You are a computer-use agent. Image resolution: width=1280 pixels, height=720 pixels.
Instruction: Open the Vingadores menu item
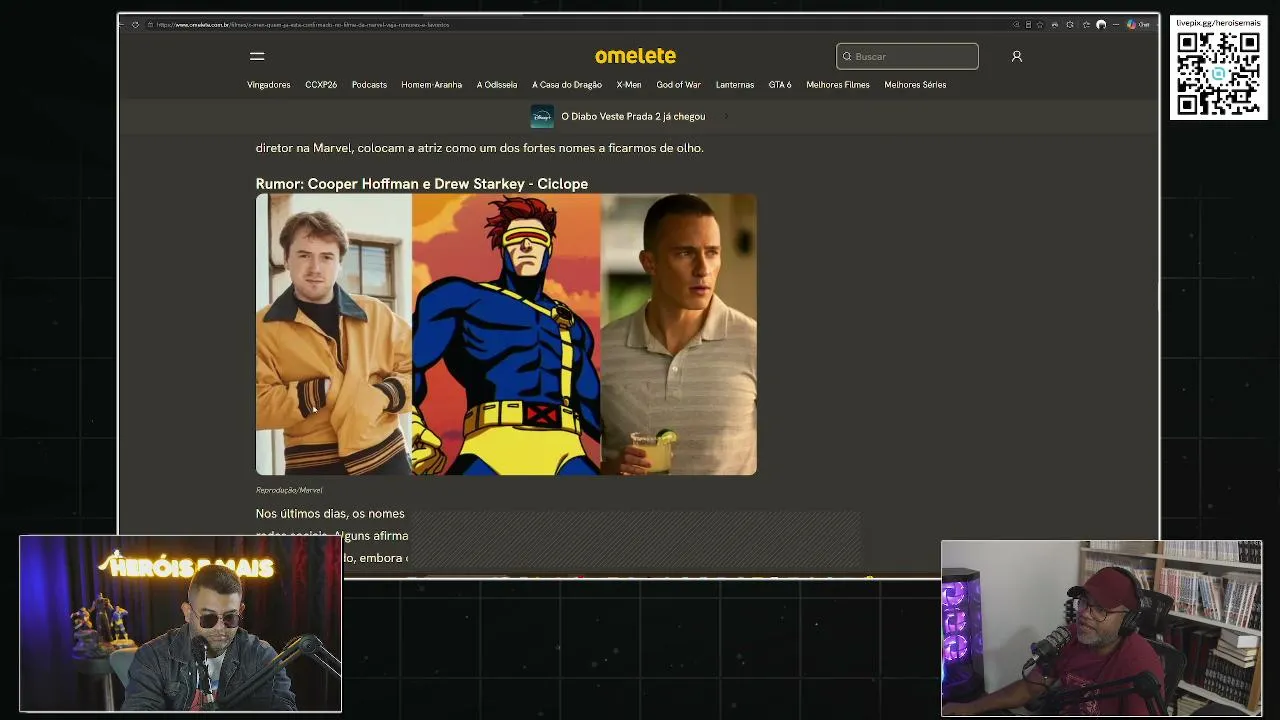pos(269,85)
